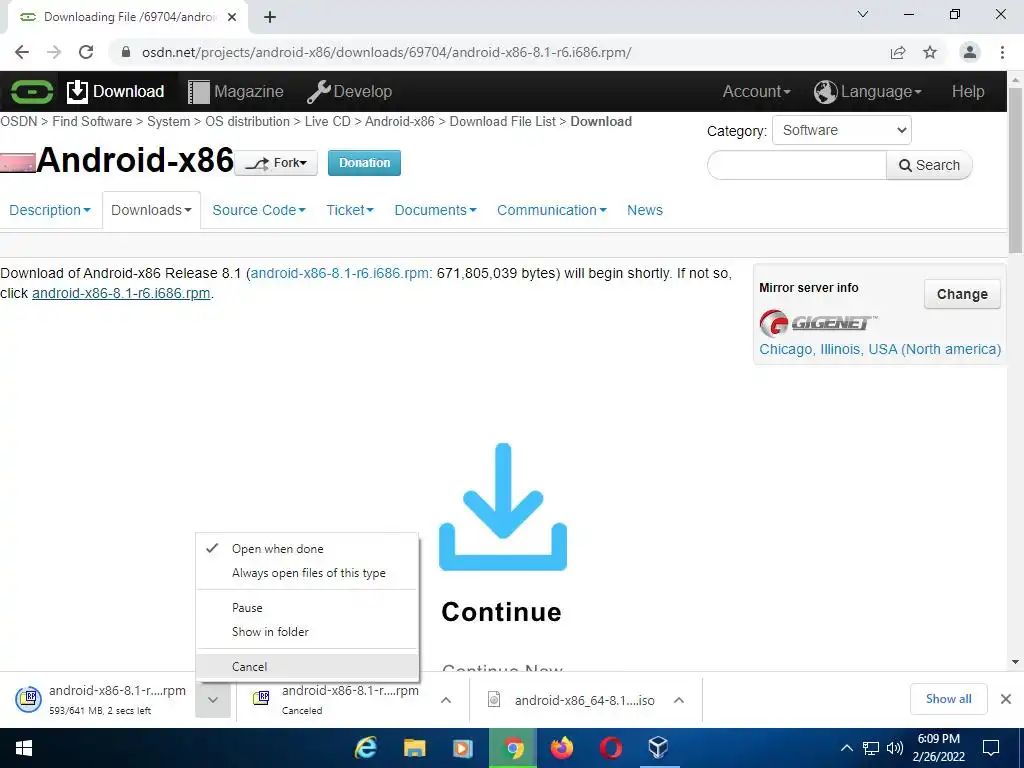Open the Chrome three-dot menu
The image size is (1024, 768).
pyautogui.click(x=1002, y=52)
